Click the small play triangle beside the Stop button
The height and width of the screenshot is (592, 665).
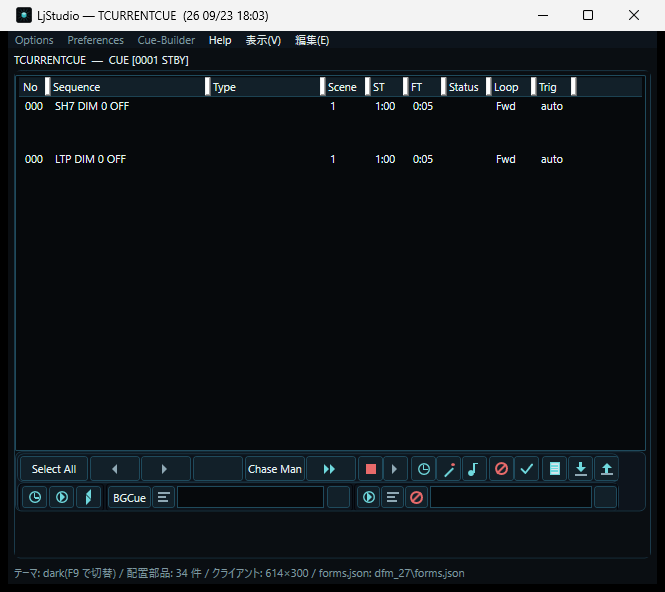395,469
